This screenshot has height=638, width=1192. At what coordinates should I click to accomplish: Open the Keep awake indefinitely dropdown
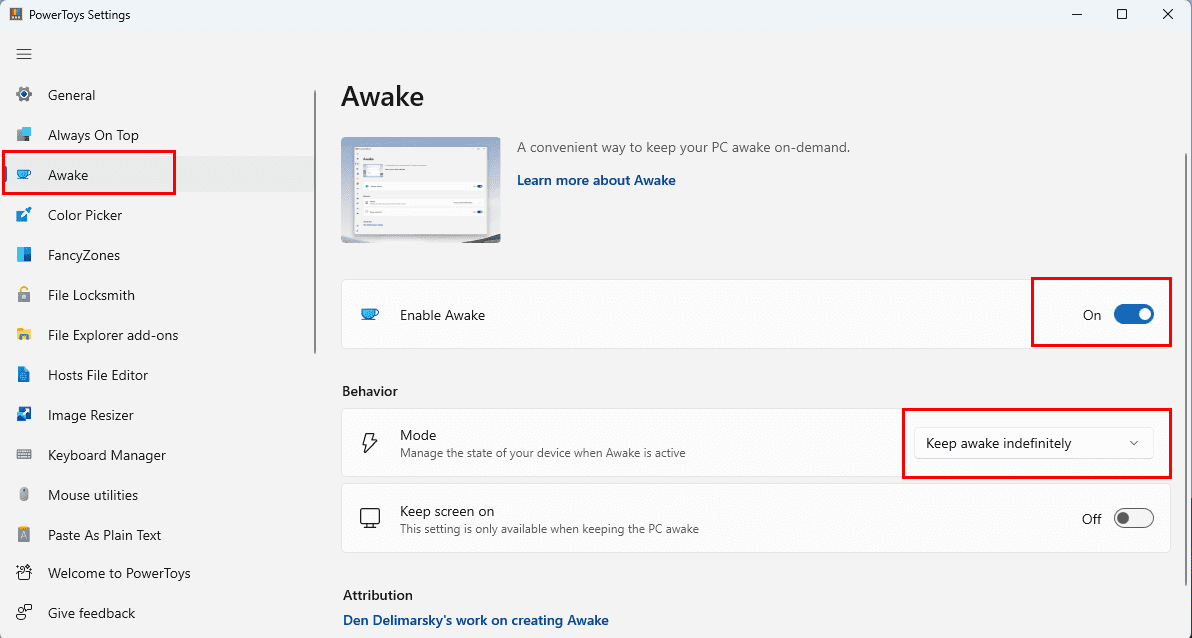(x=1033, y=443)
